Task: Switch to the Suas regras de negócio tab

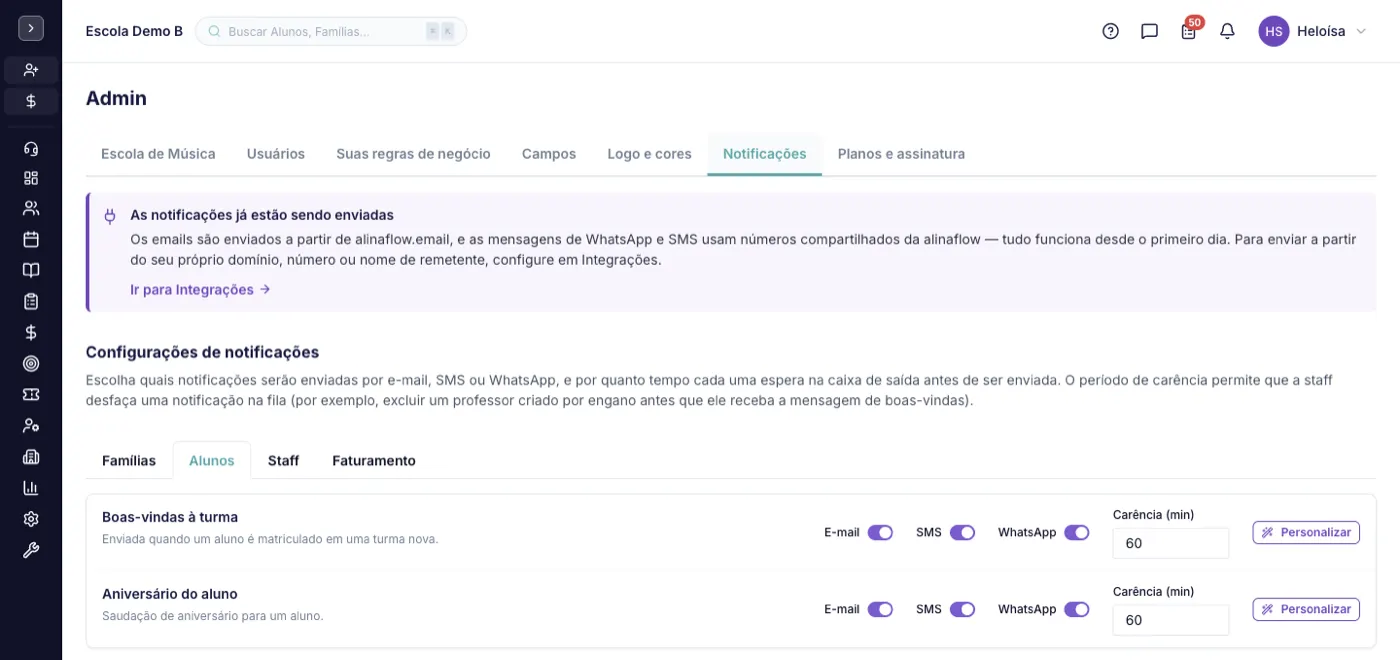Action: [x=413, y=154]
